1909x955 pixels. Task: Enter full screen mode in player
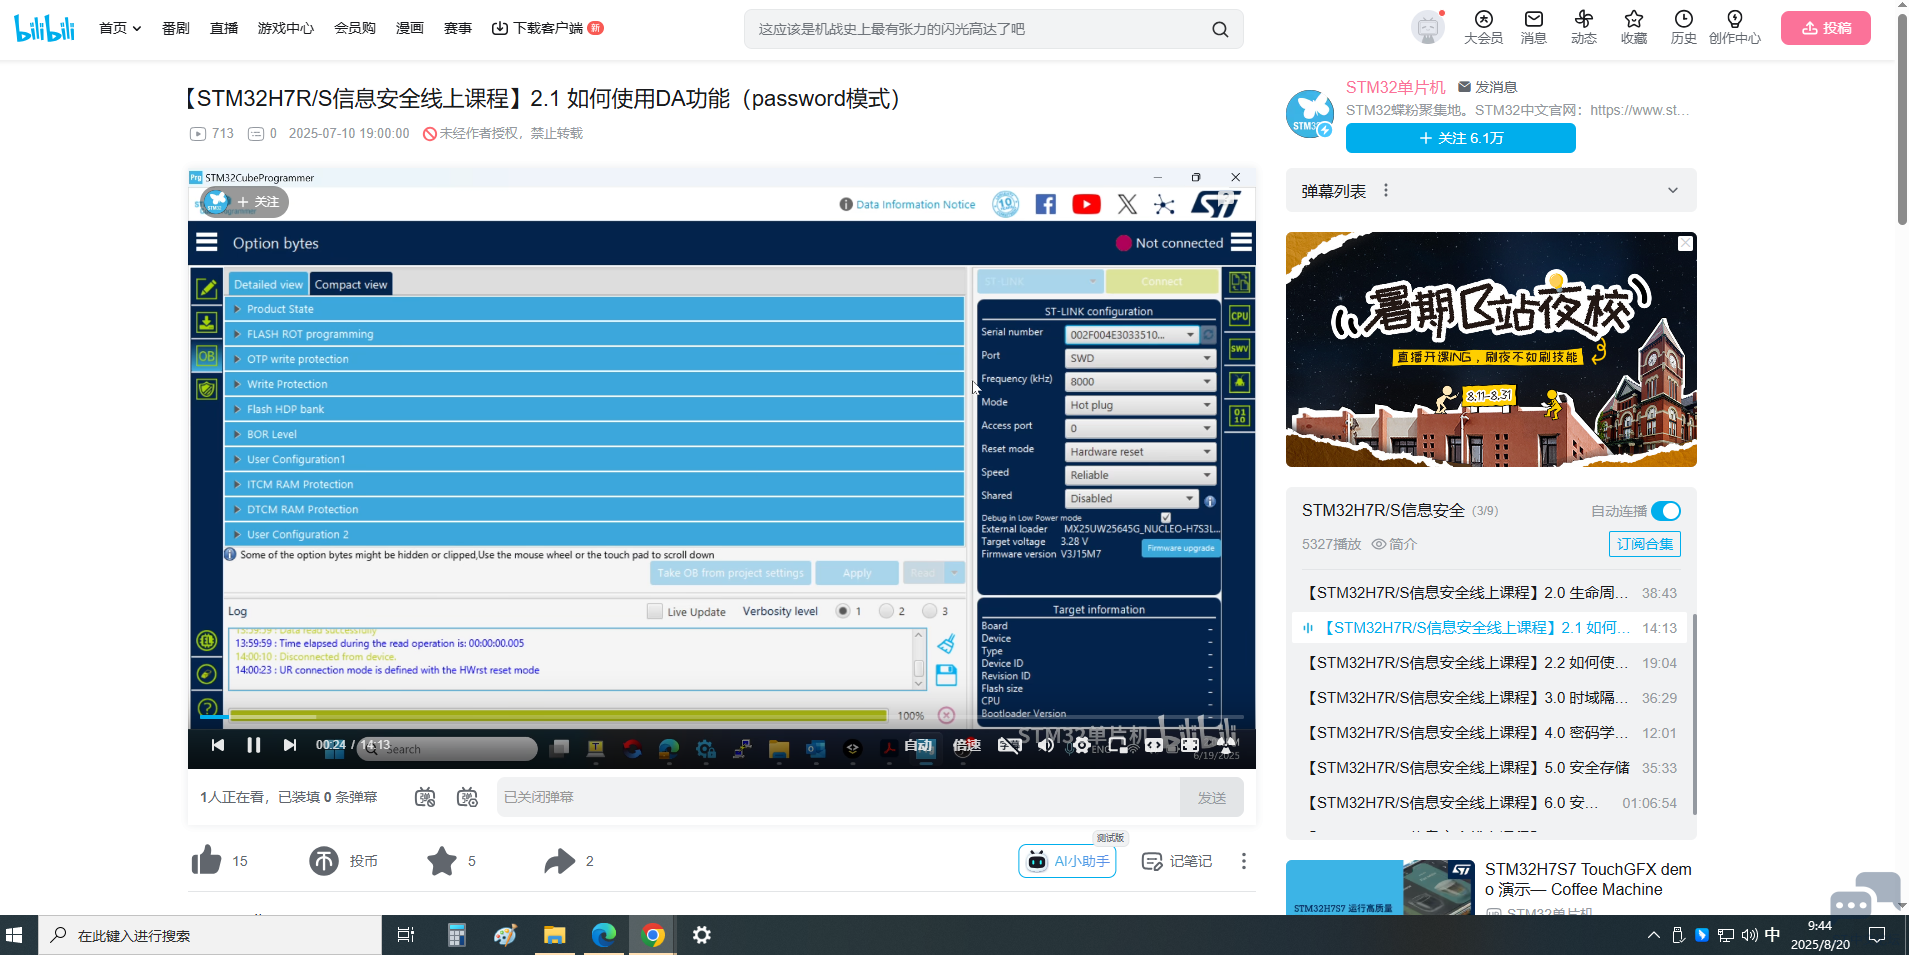1226,745
